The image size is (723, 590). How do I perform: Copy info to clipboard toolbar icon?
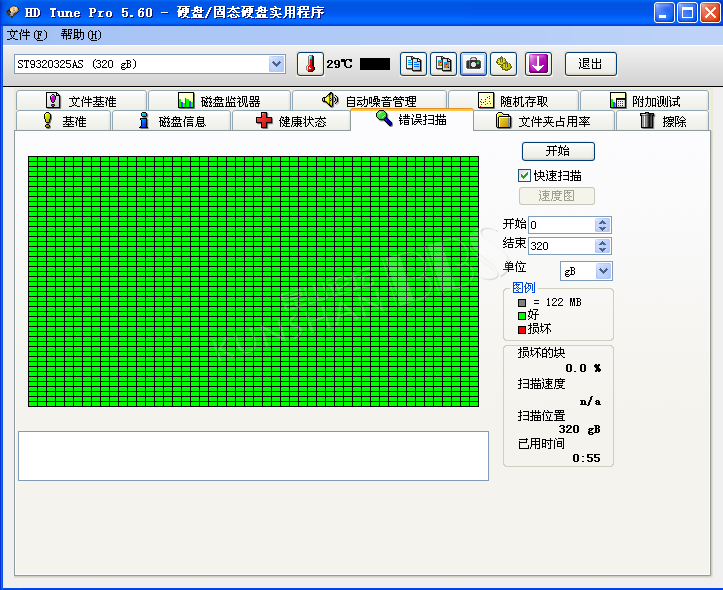pyautogui.click(x=413, y=64)
